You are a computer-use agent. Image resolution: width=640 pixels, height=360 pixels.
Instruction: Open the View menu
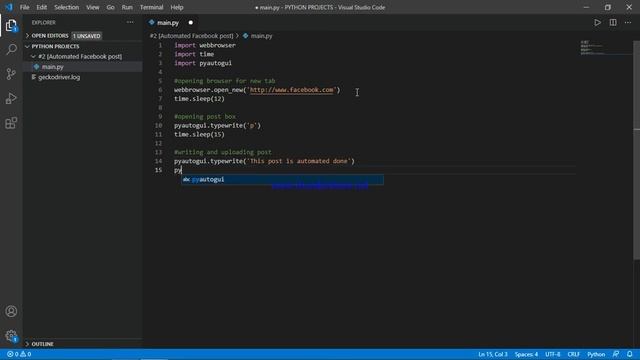(x=93, y=7)
